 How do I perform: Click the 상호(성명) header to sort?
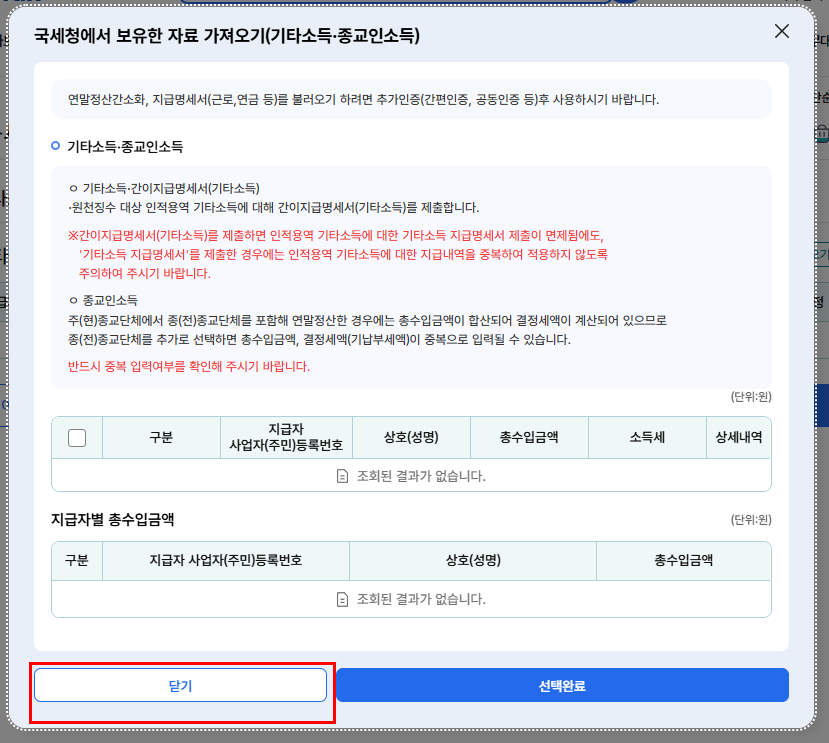(x=411, y=437)
